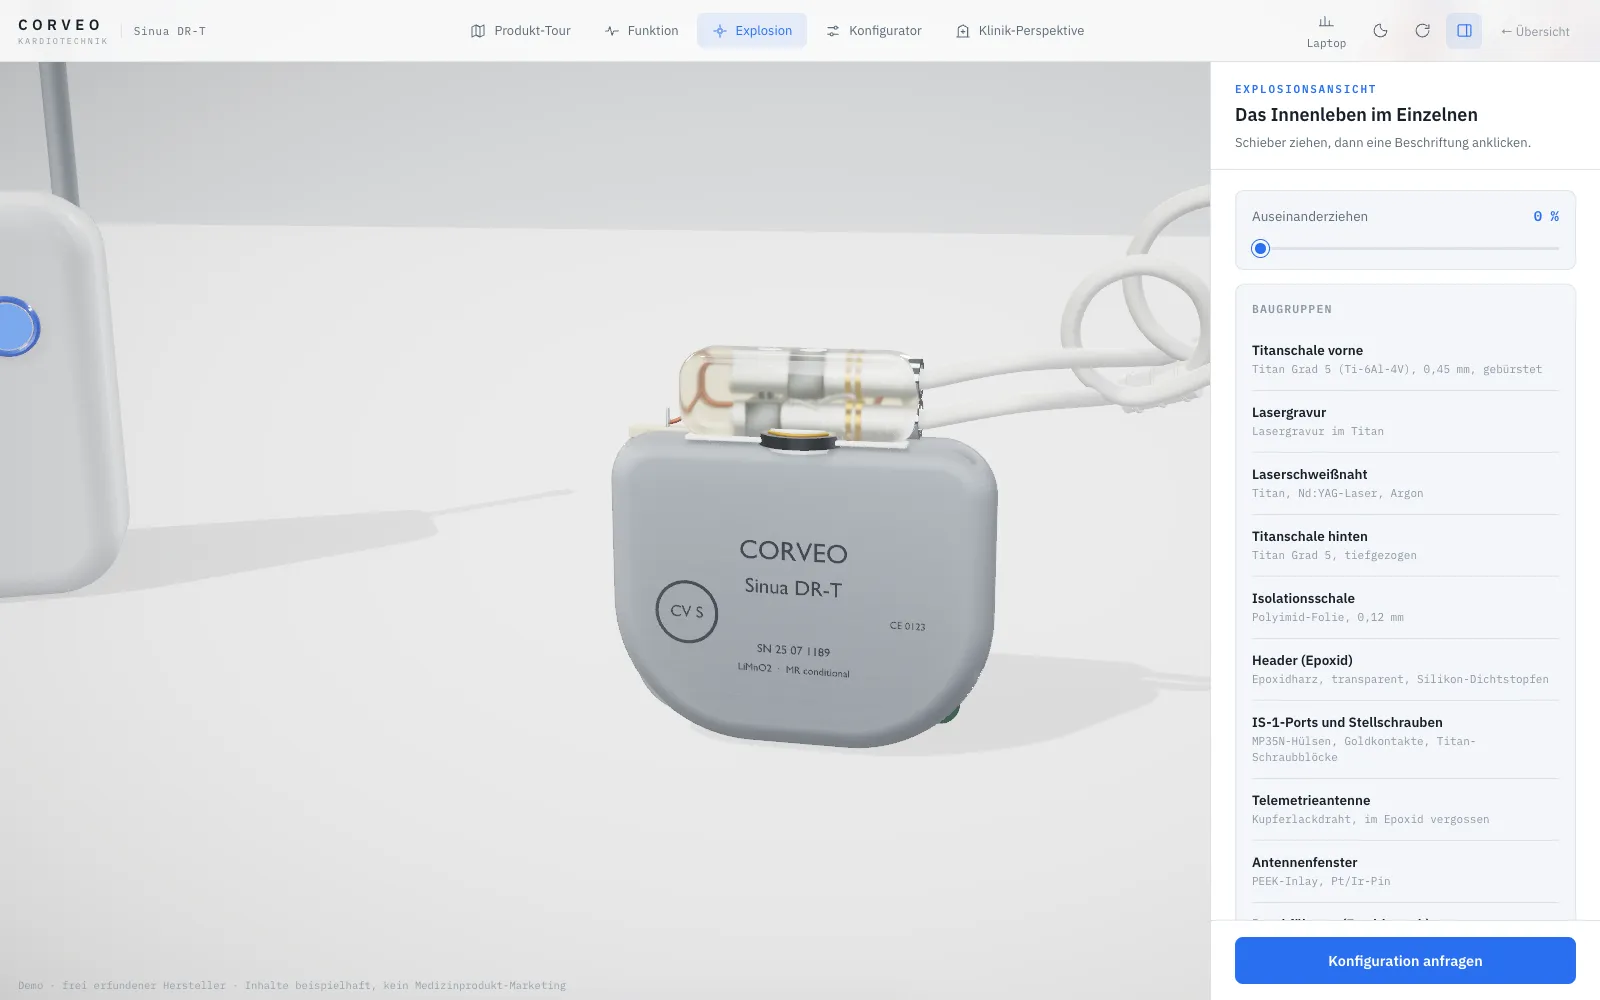Select the Lasergravur component
1600x1000 pixels.
(x=1405, y=422)
